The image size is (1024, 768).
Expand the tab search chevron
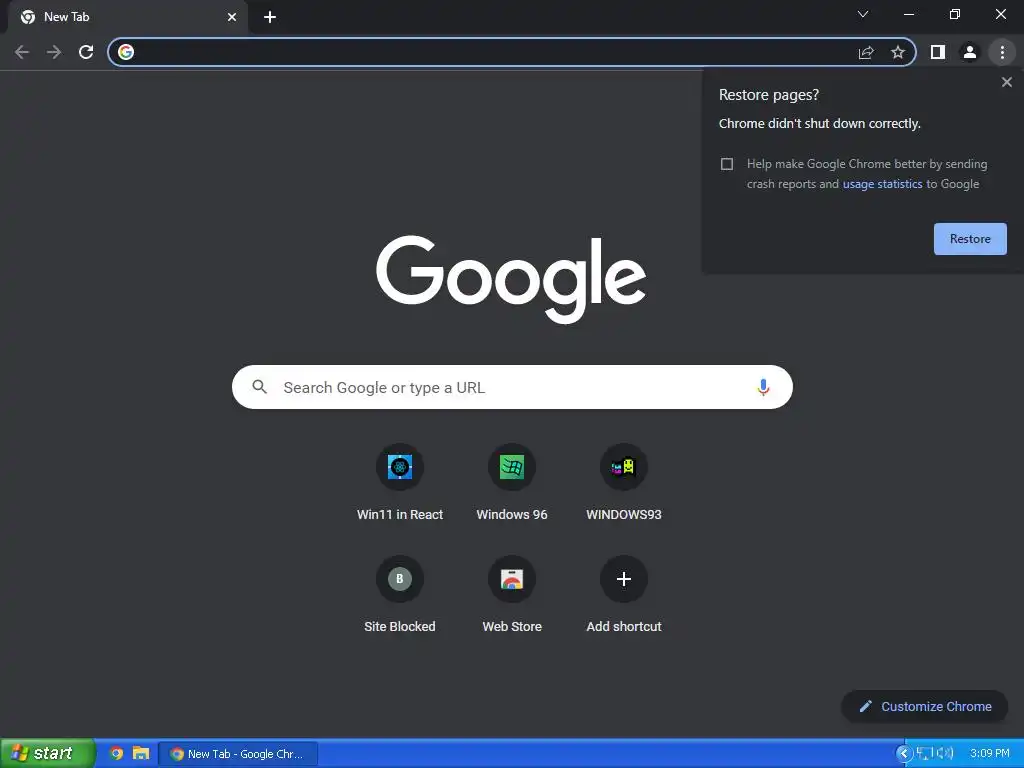pos(863,14)
